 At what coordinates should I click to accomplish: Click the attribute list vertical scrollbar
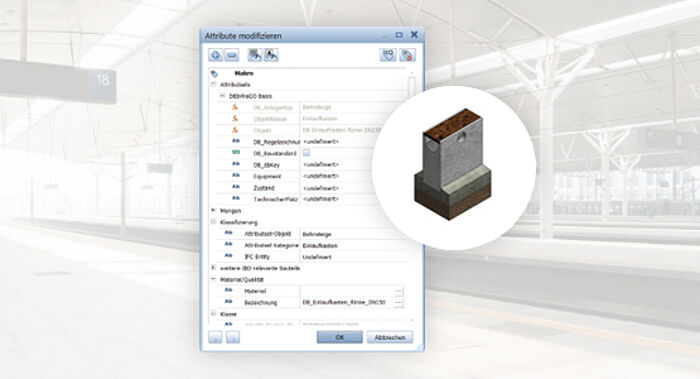412,196
